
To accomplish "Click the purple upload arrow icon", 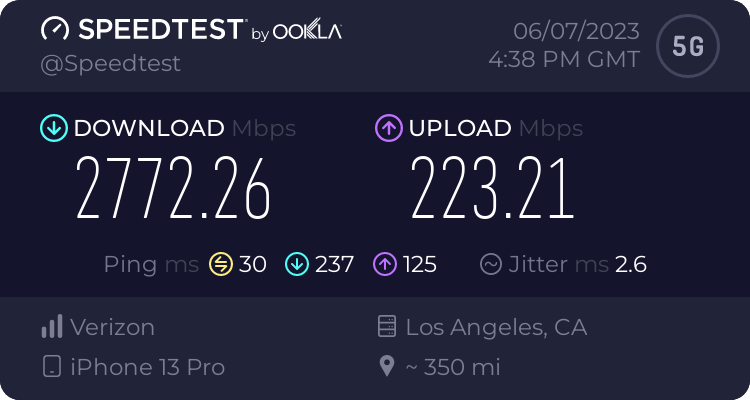I will click(x=389, y=128).
